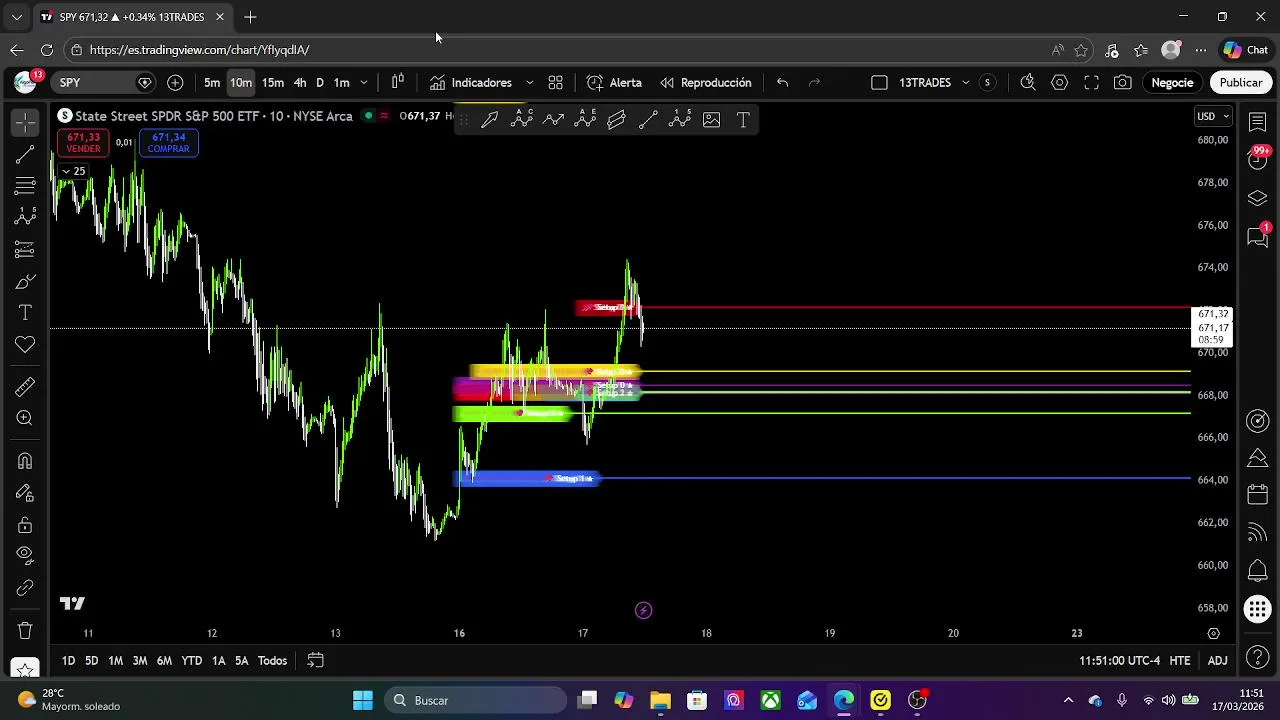This screenshot has height=720, width=1280.
Task: Open the calendar icon in right sidebar
Action: [1258, 496]
